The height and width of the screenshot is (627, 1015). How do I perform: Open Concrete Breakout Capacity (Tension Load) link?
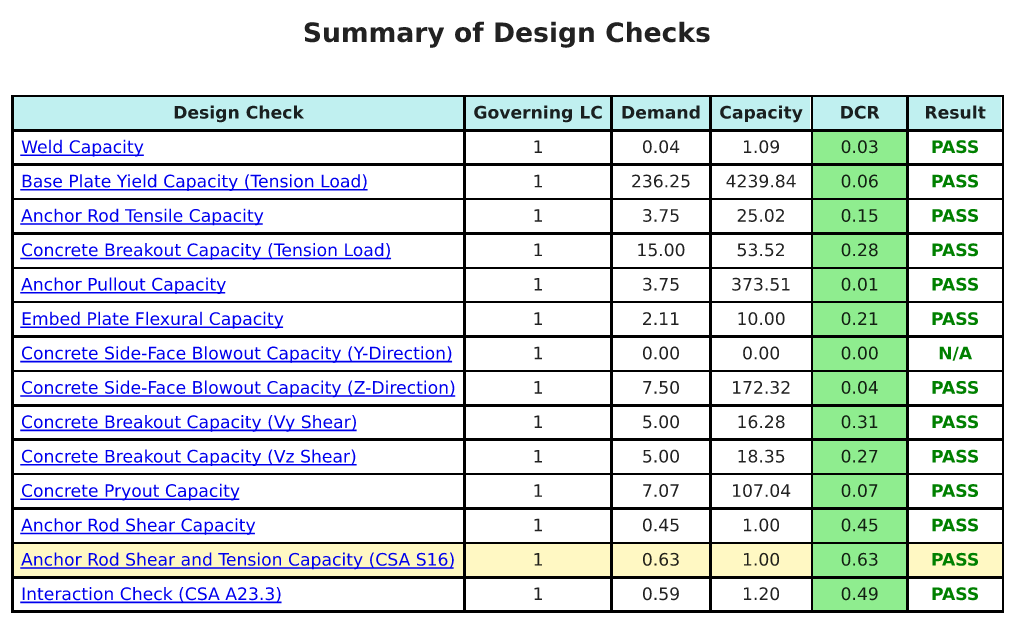click(x=205, y=250)
